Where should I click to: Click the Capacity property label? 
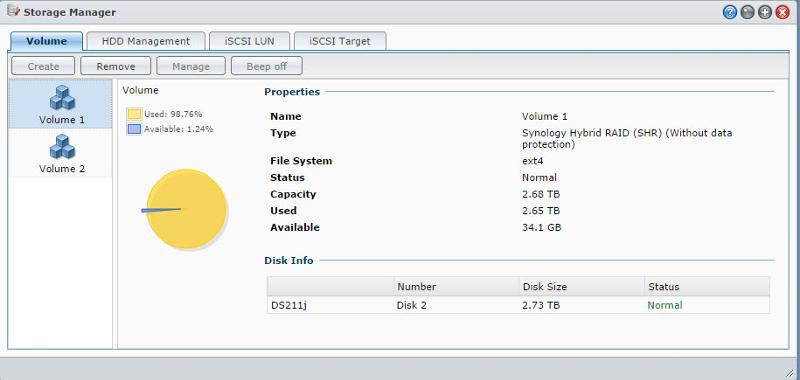coord(293,194)
